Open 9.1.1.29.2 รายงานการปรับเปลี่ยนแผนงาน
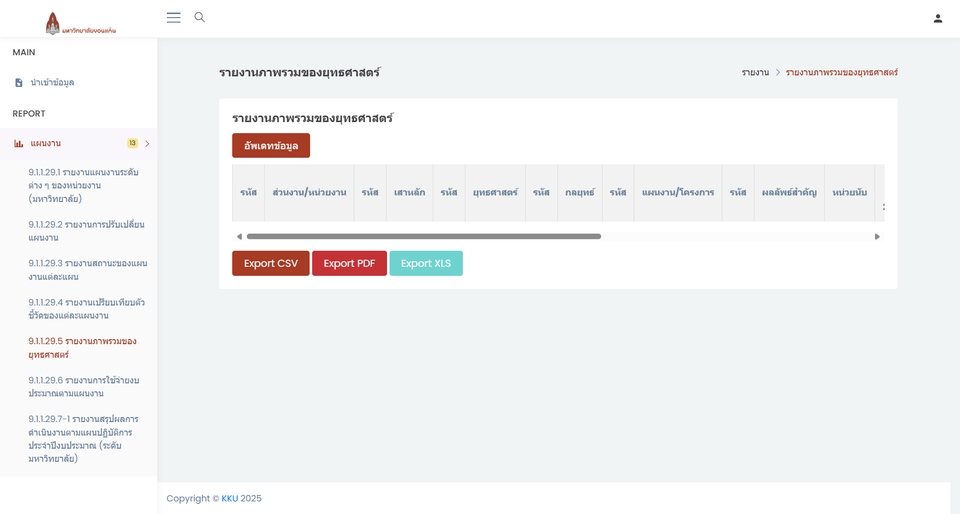Viewport: 960px width, 514px height. tap(86, 231)
